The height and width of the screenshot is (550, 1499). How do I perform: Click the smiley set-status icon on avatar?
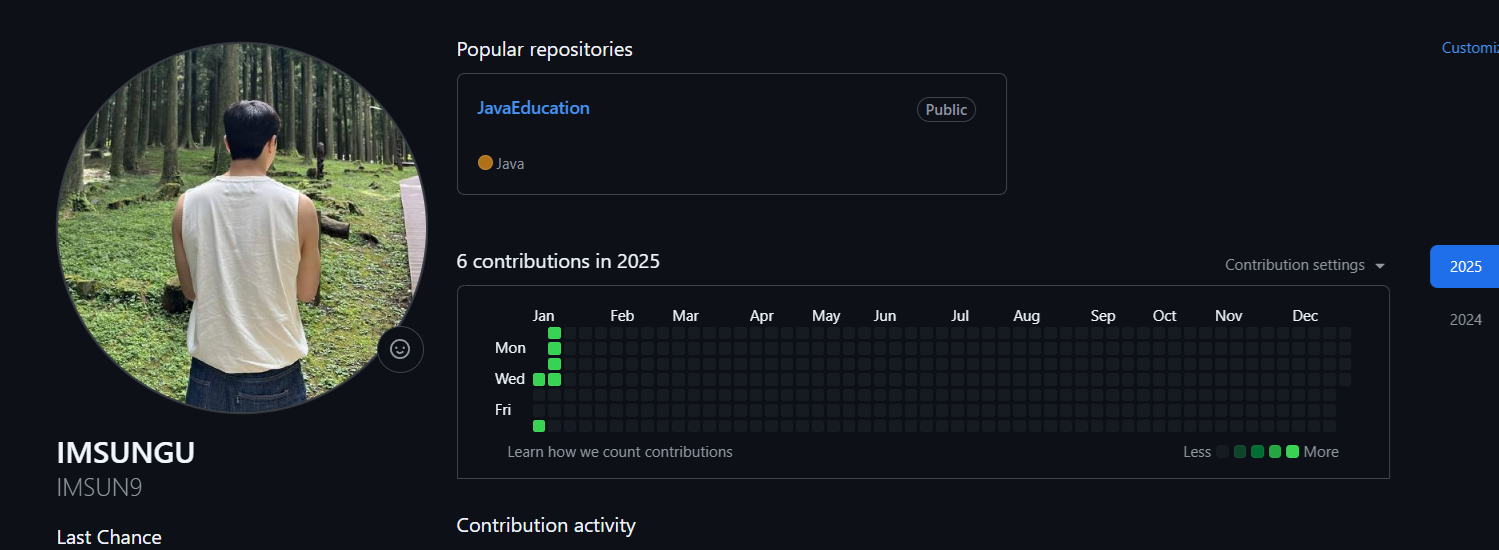(x=400, y=349)
